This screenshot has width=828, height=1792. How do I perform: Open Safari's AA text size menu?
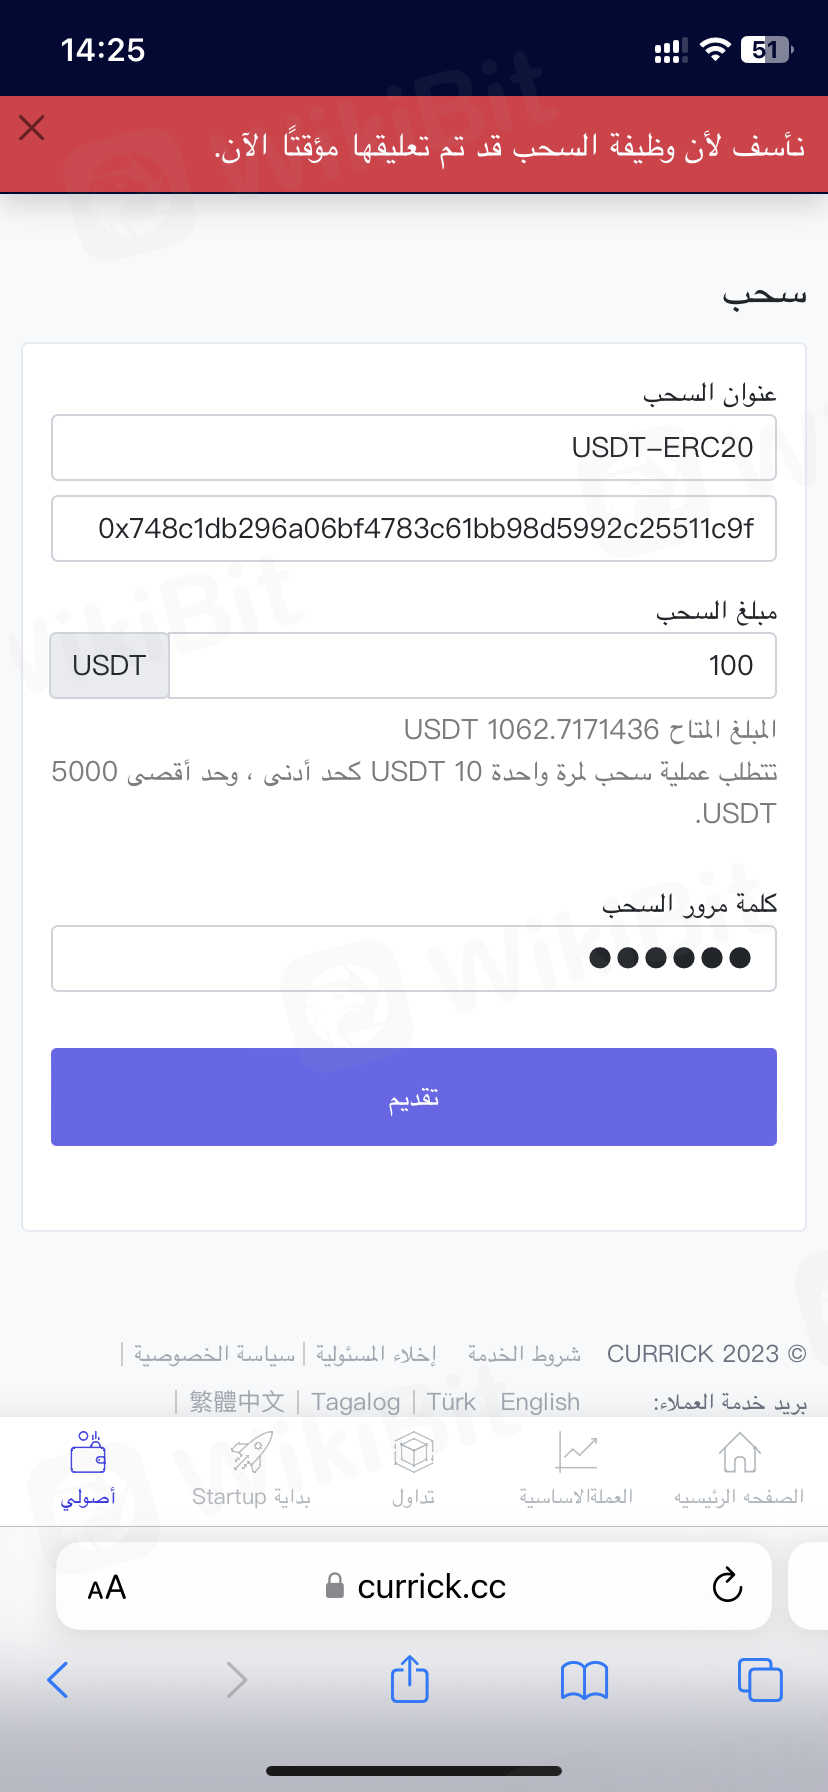107,1587
